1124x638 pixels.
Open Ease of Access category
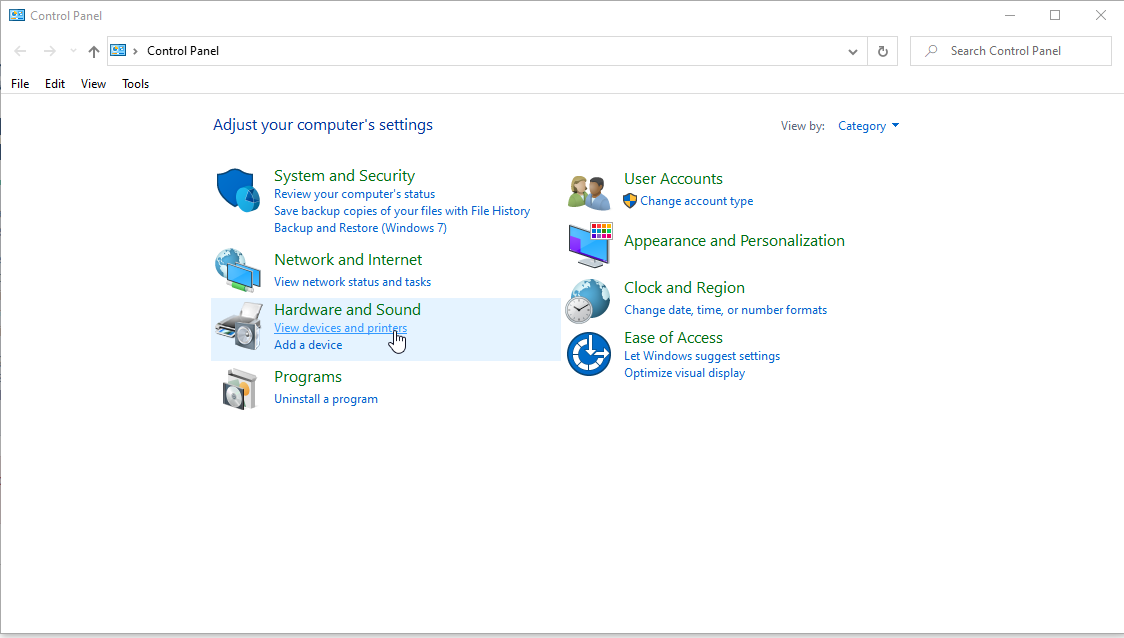(673, 338)
